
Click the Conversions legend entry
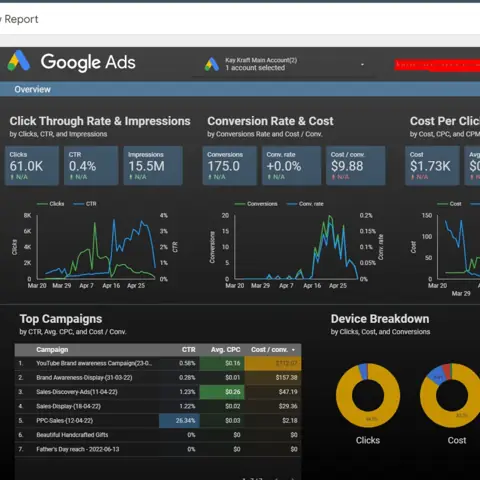(256, 204)
